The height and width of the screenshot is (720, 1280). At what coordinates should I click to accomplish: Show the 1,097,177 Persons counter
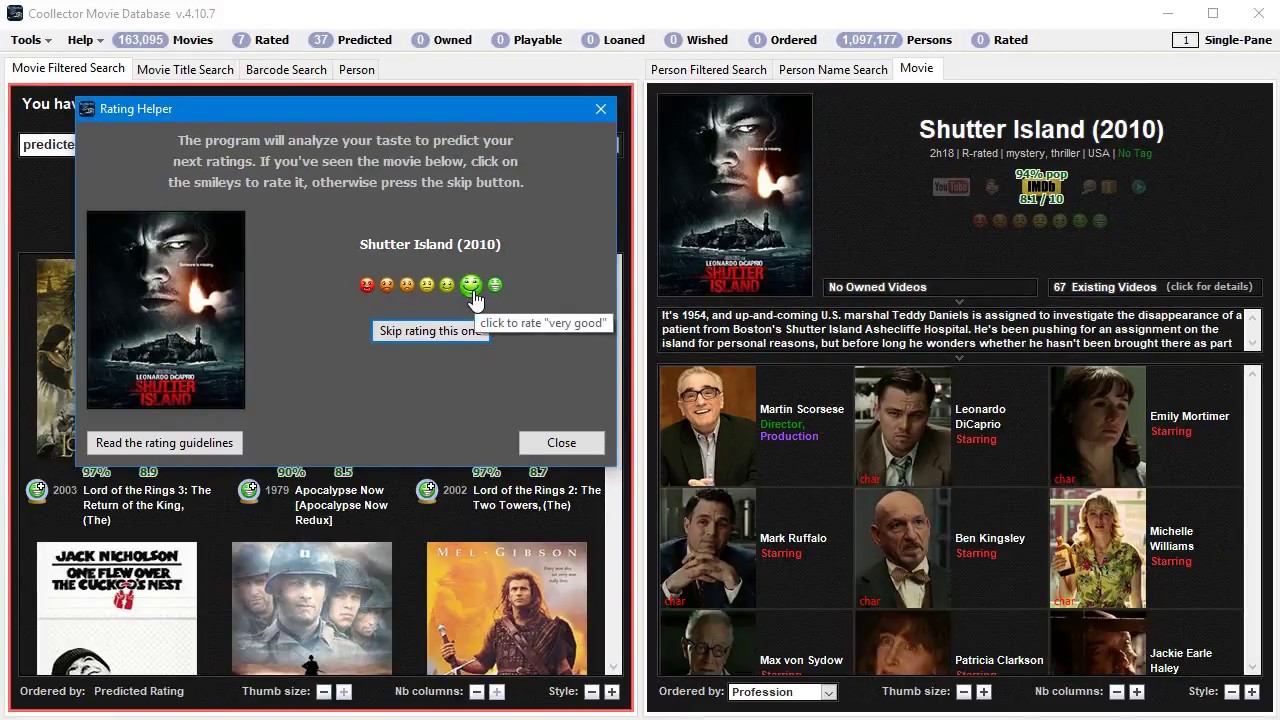[x=894, y=40]
